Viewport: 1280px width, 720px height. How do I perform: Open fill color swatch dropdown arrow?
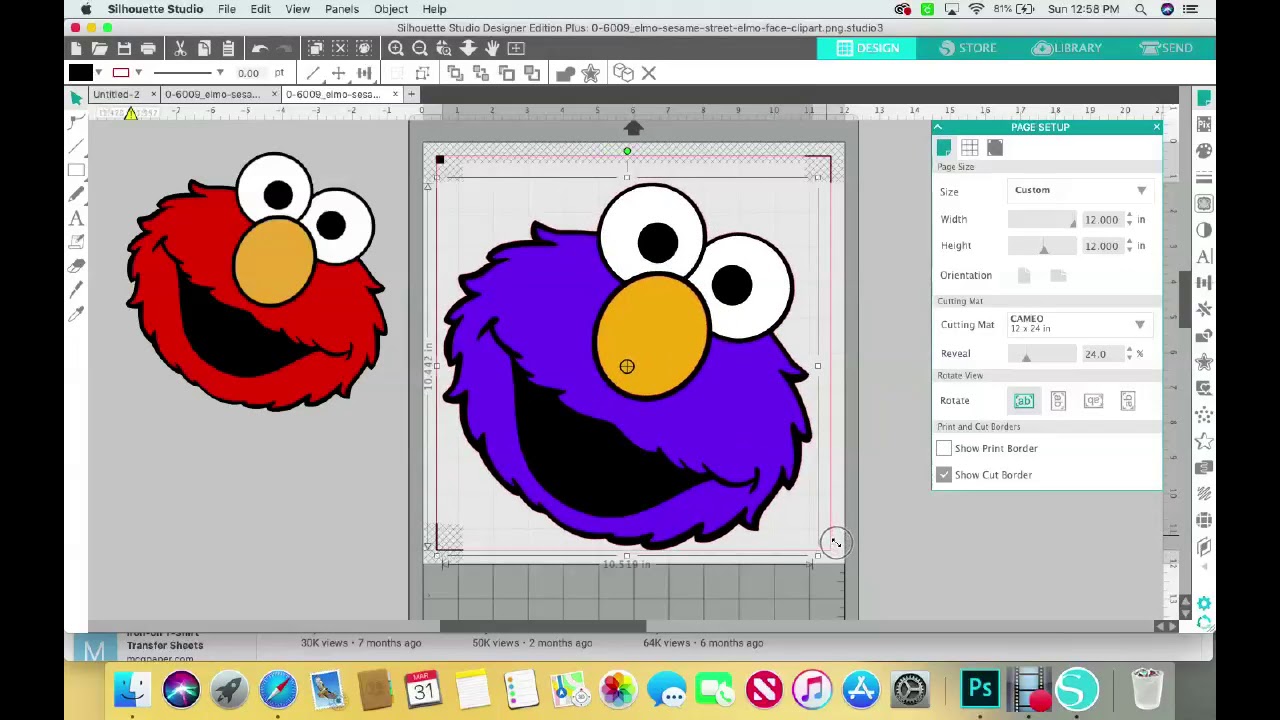click(x=98, y=73)
